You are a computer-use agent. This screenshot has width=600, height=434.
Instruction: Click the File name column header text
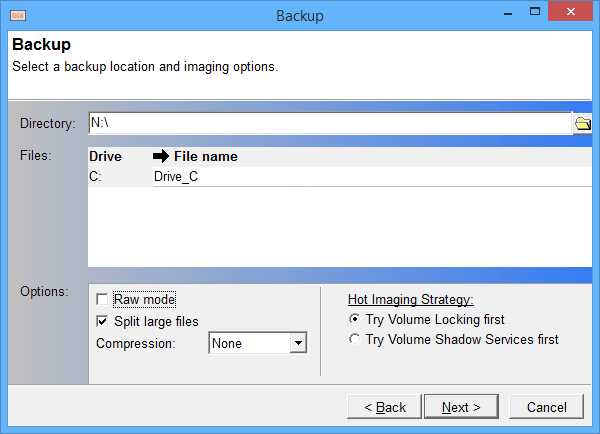pyautogui.click(x=205, y=156)
